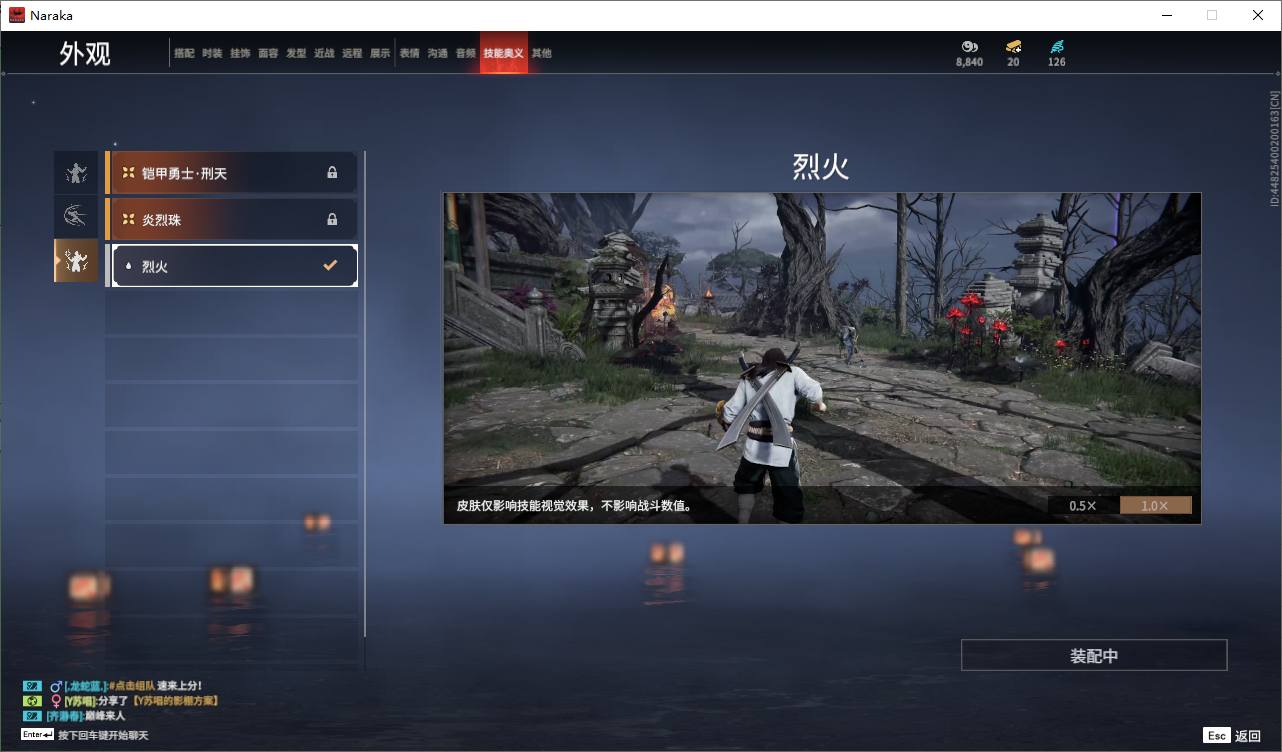Open the 时装 tab
The width and height of the screenshot is (1282, 752).
[212, 53]
